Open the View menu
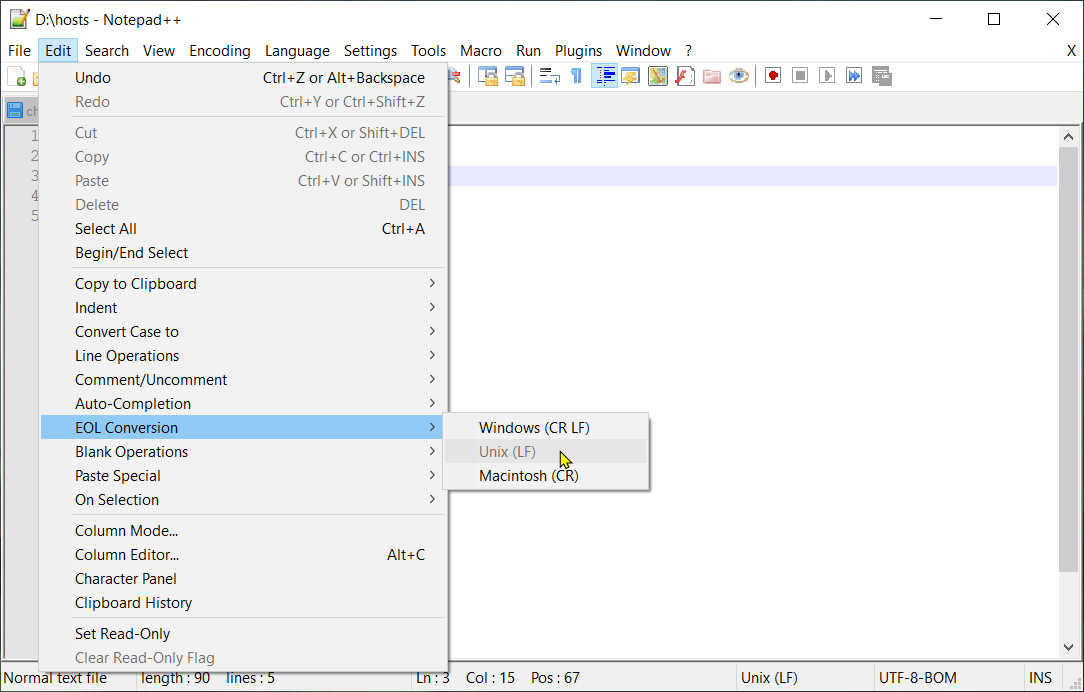The image size is (1084, 692). click(x=159, y=50)
